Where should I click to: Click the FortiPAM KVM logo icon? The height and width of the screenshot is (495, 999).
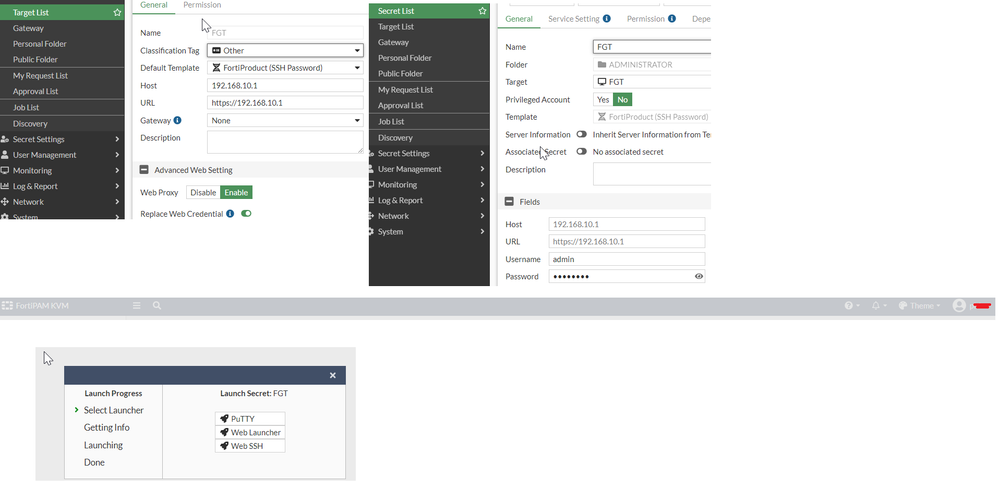click(7, 306)
